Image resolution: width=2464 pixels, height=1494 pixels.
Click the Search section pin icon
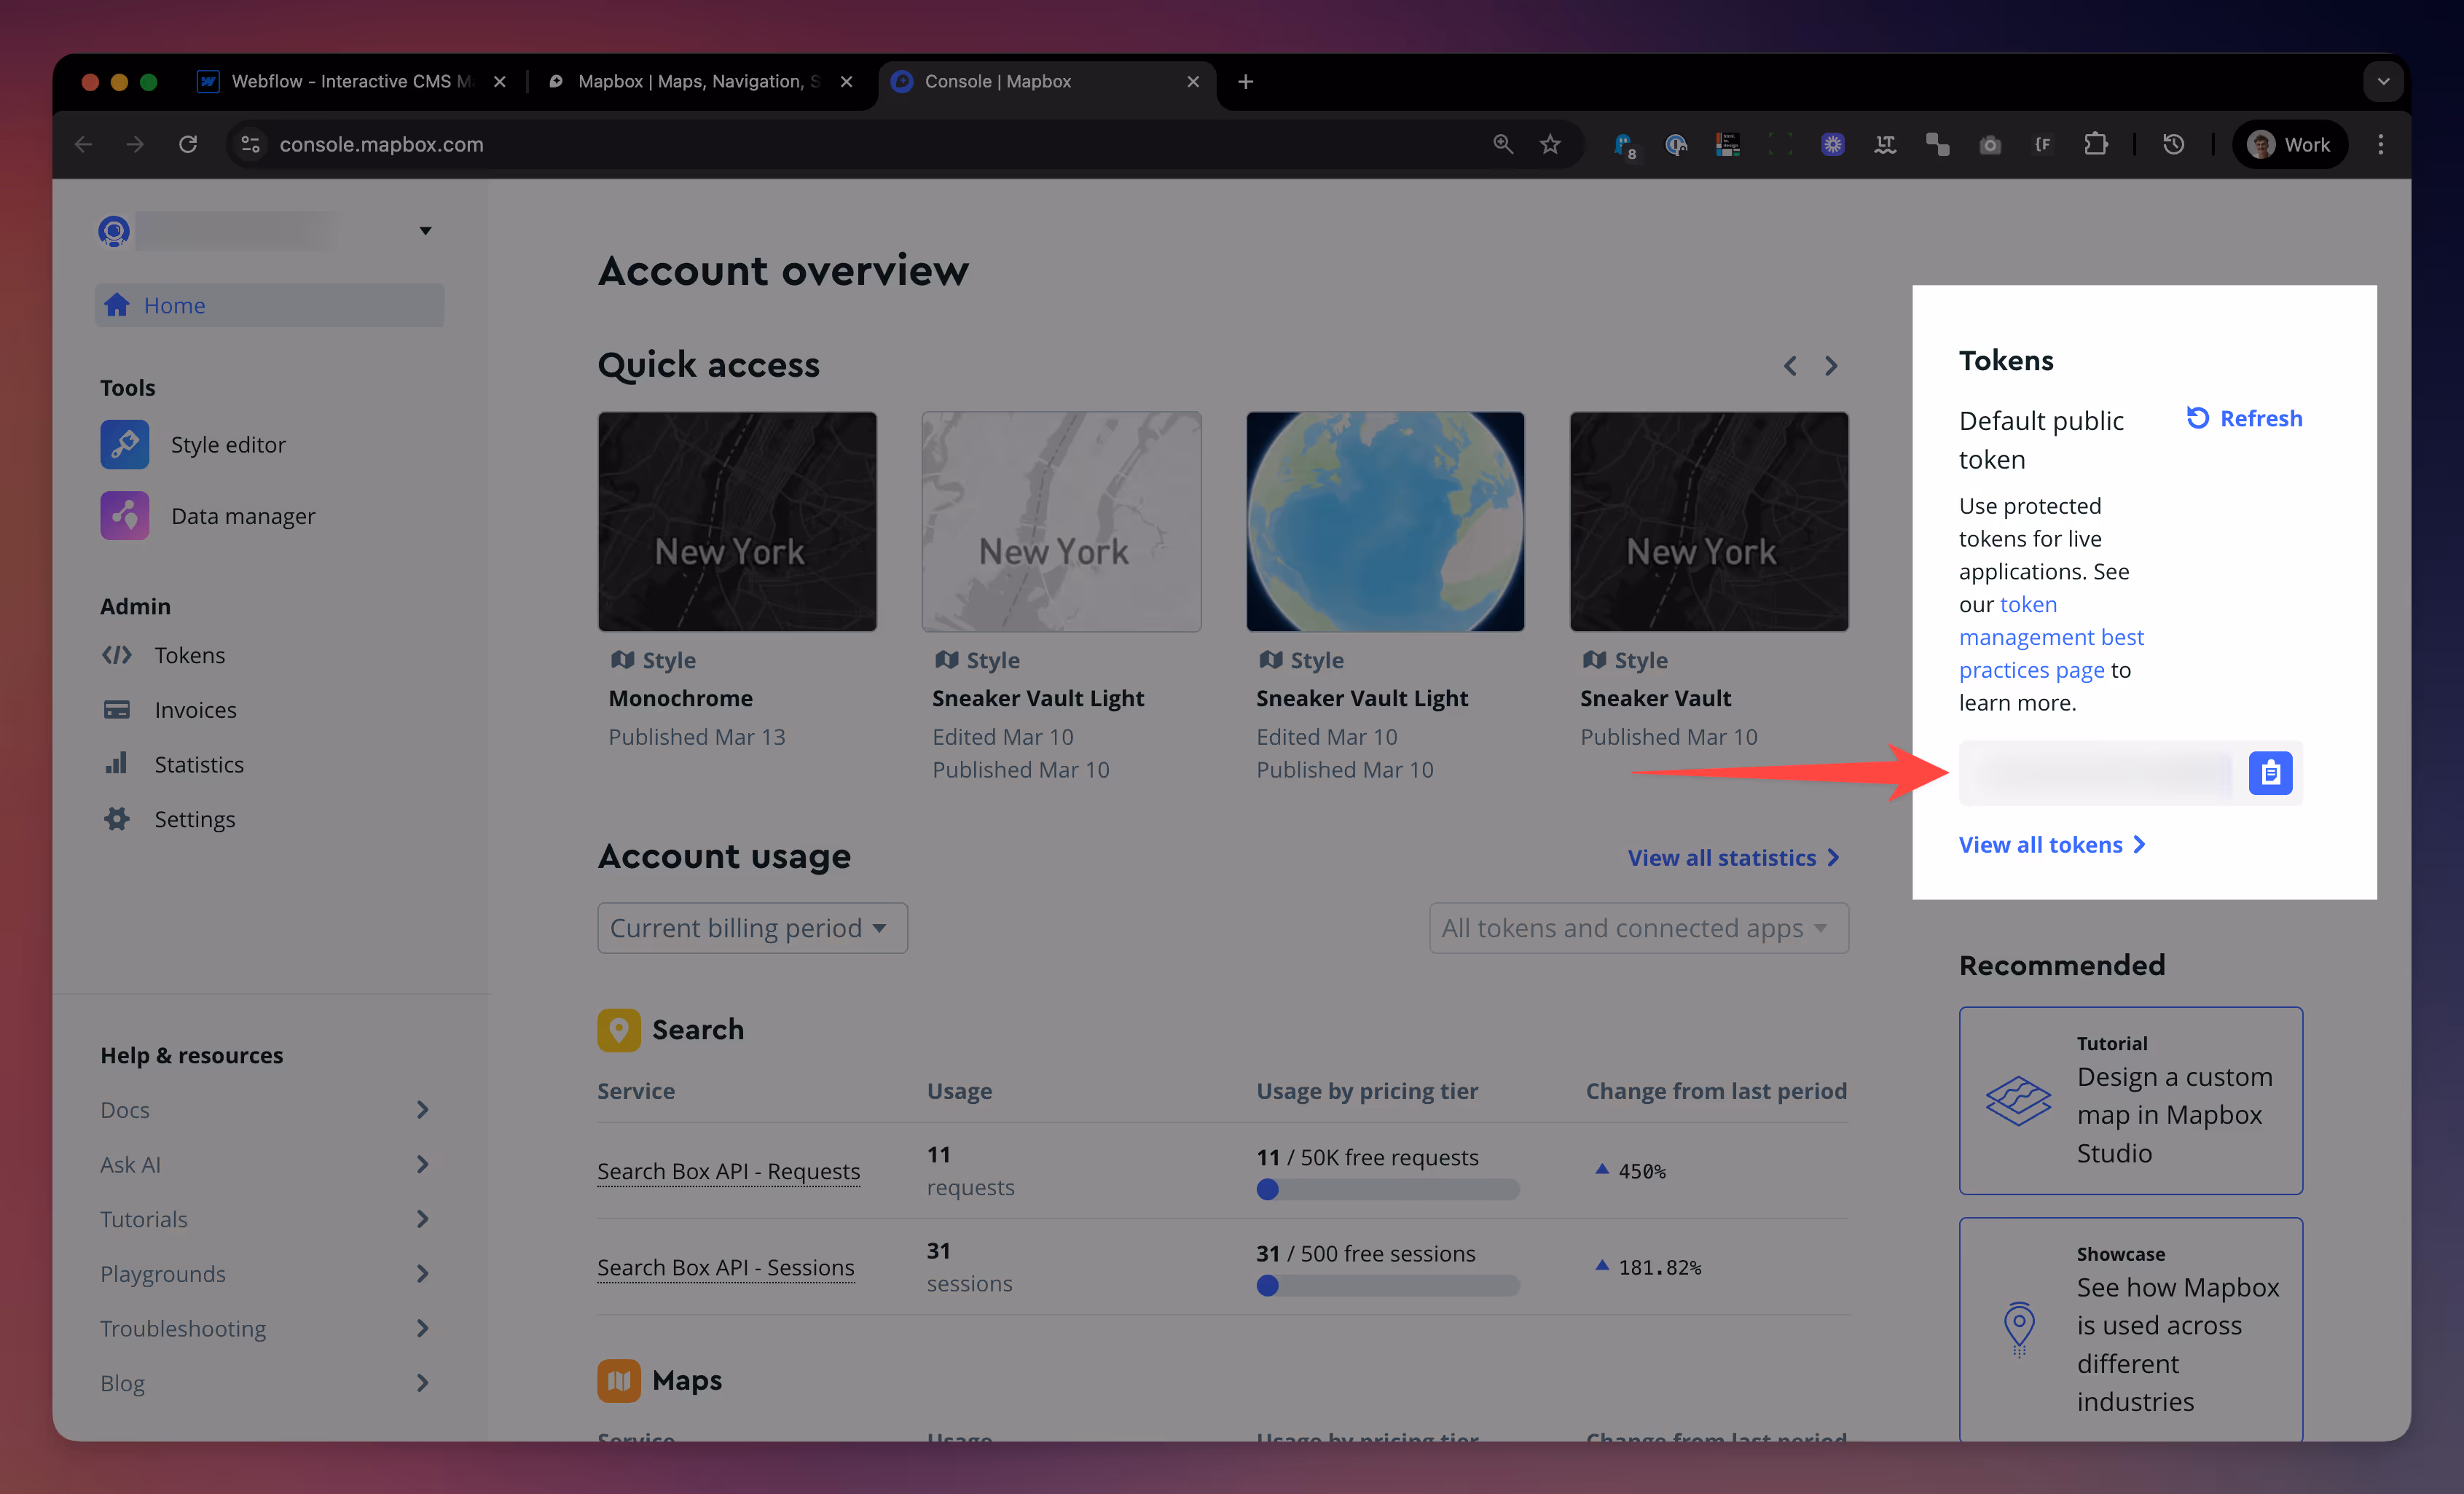coord(619,1030)
